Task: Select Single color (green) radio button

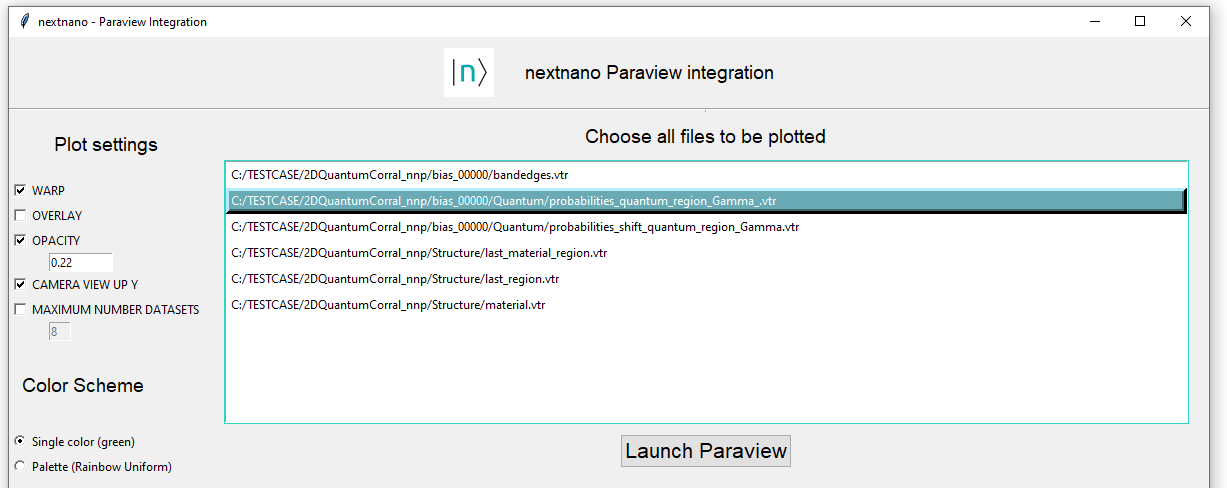Action: (20, 441)
